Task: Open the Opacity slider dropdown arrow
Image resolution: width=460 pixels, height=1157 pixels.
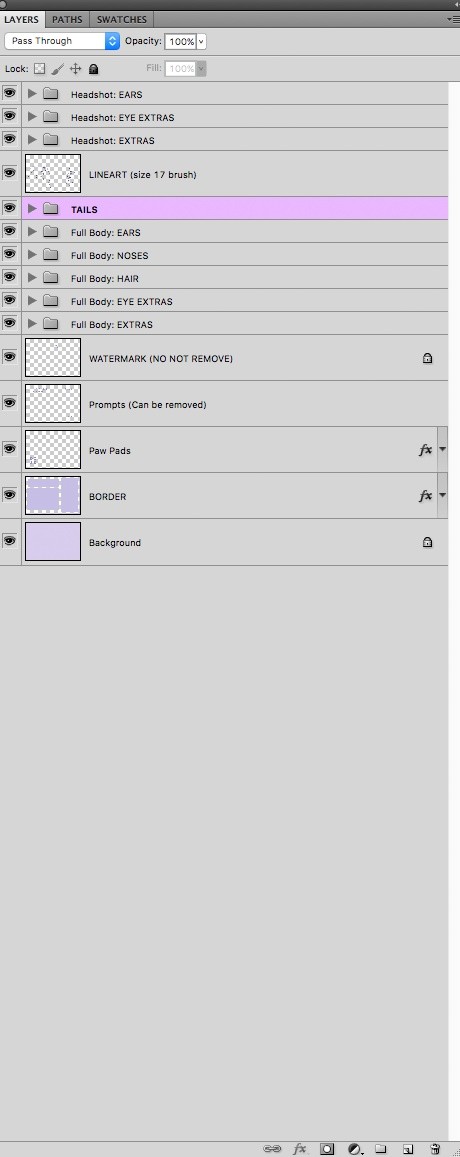Action: pos(202,42)
